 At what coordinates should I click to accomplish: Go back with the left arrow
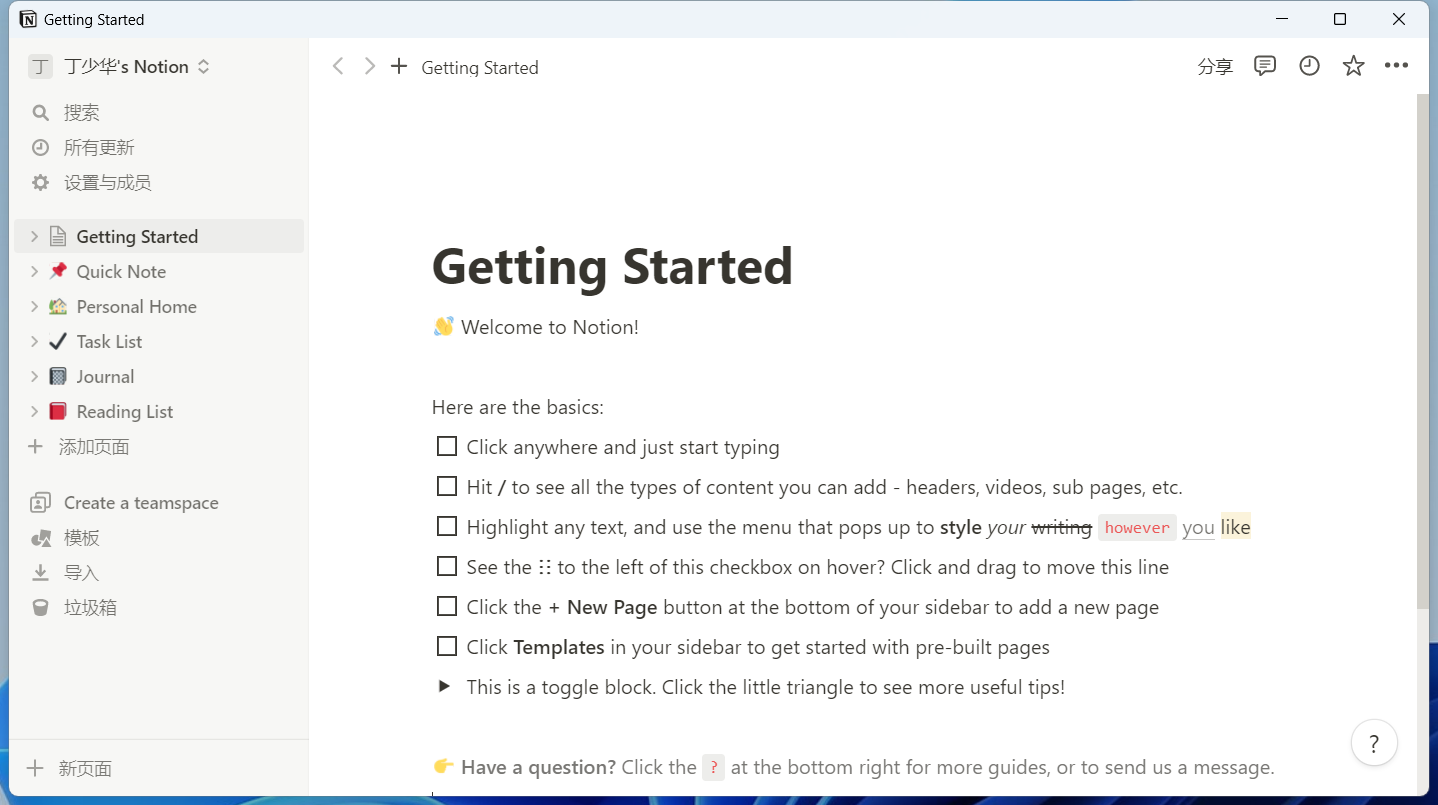coord(338,66)
